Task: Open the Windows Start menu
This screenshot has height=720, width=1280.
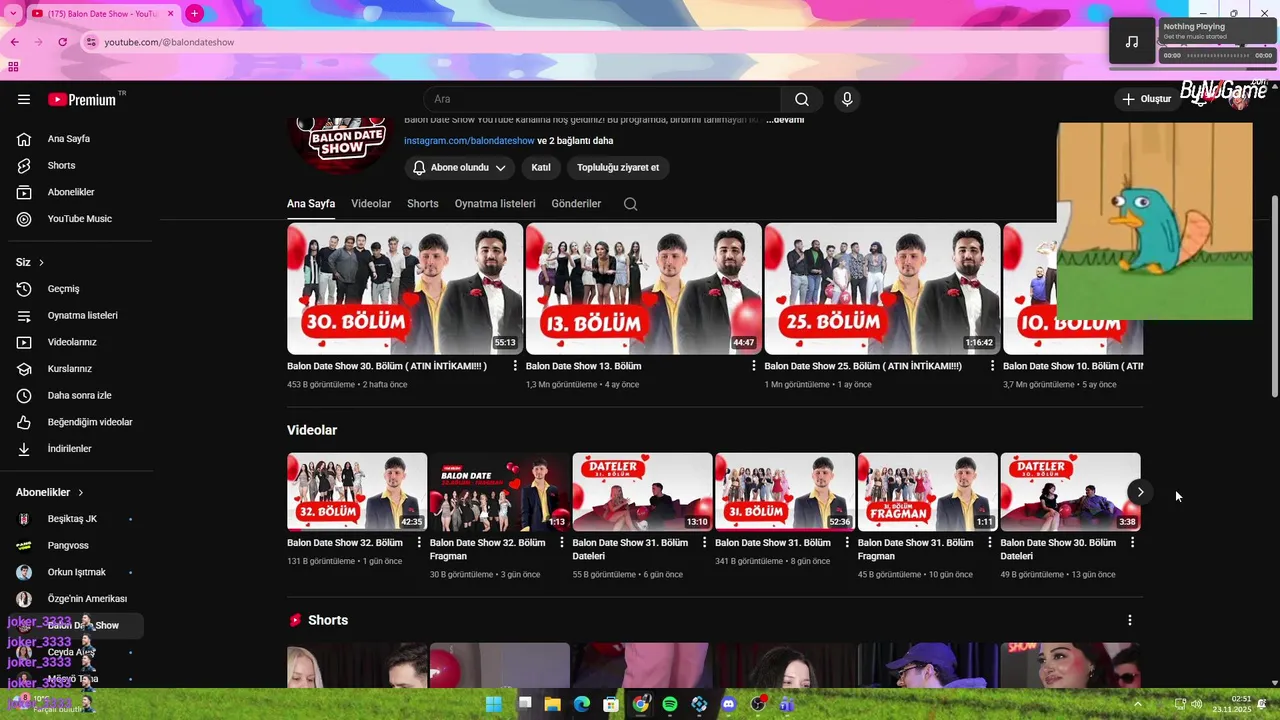Action: click(x=494, y=704)
